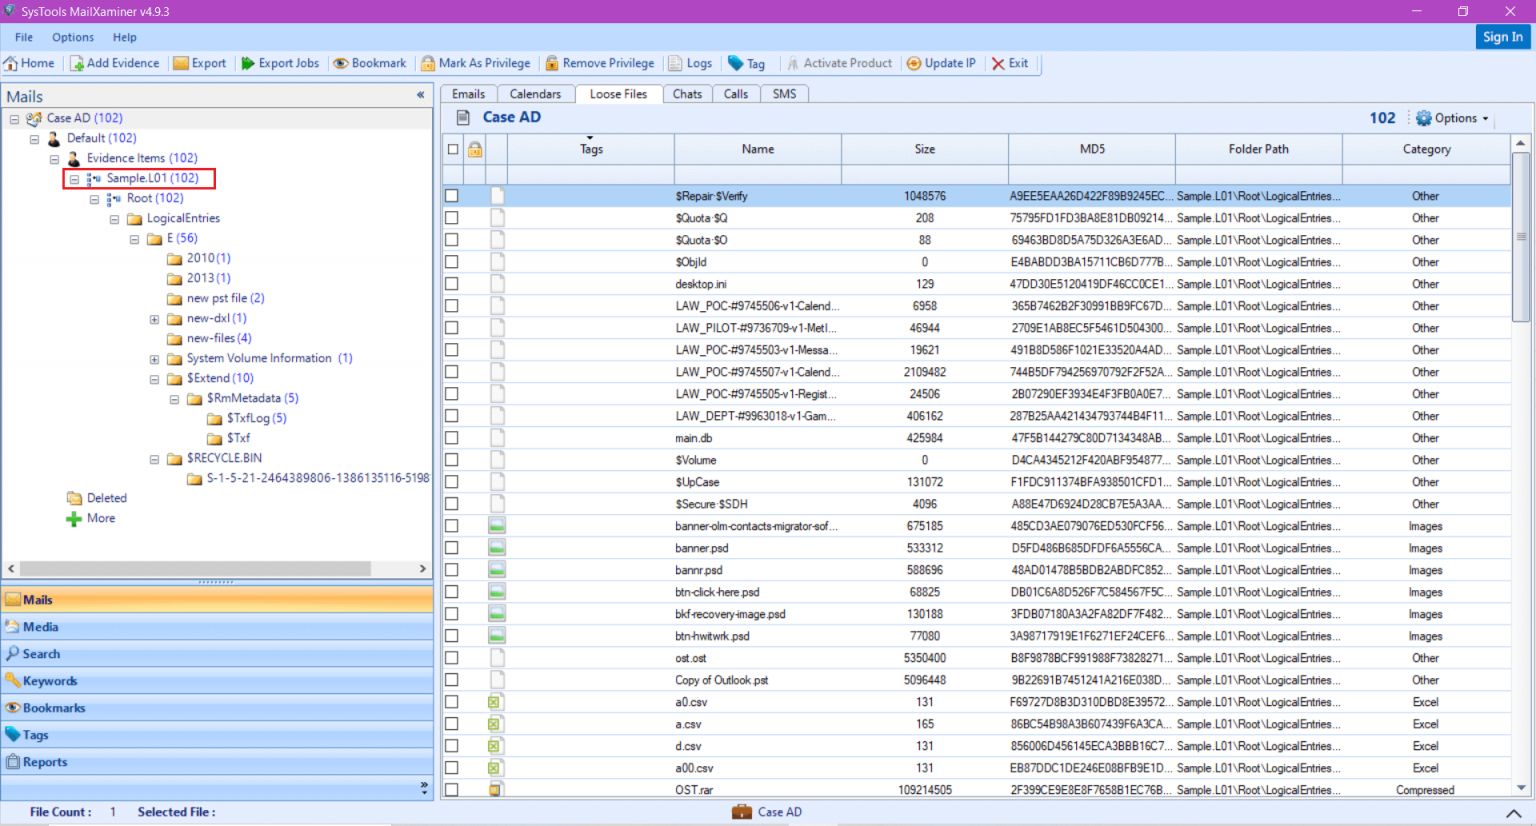Open the File menu
Viewport: 1536px width, 826px height.
pyautogui.click(x=23, y=37)
